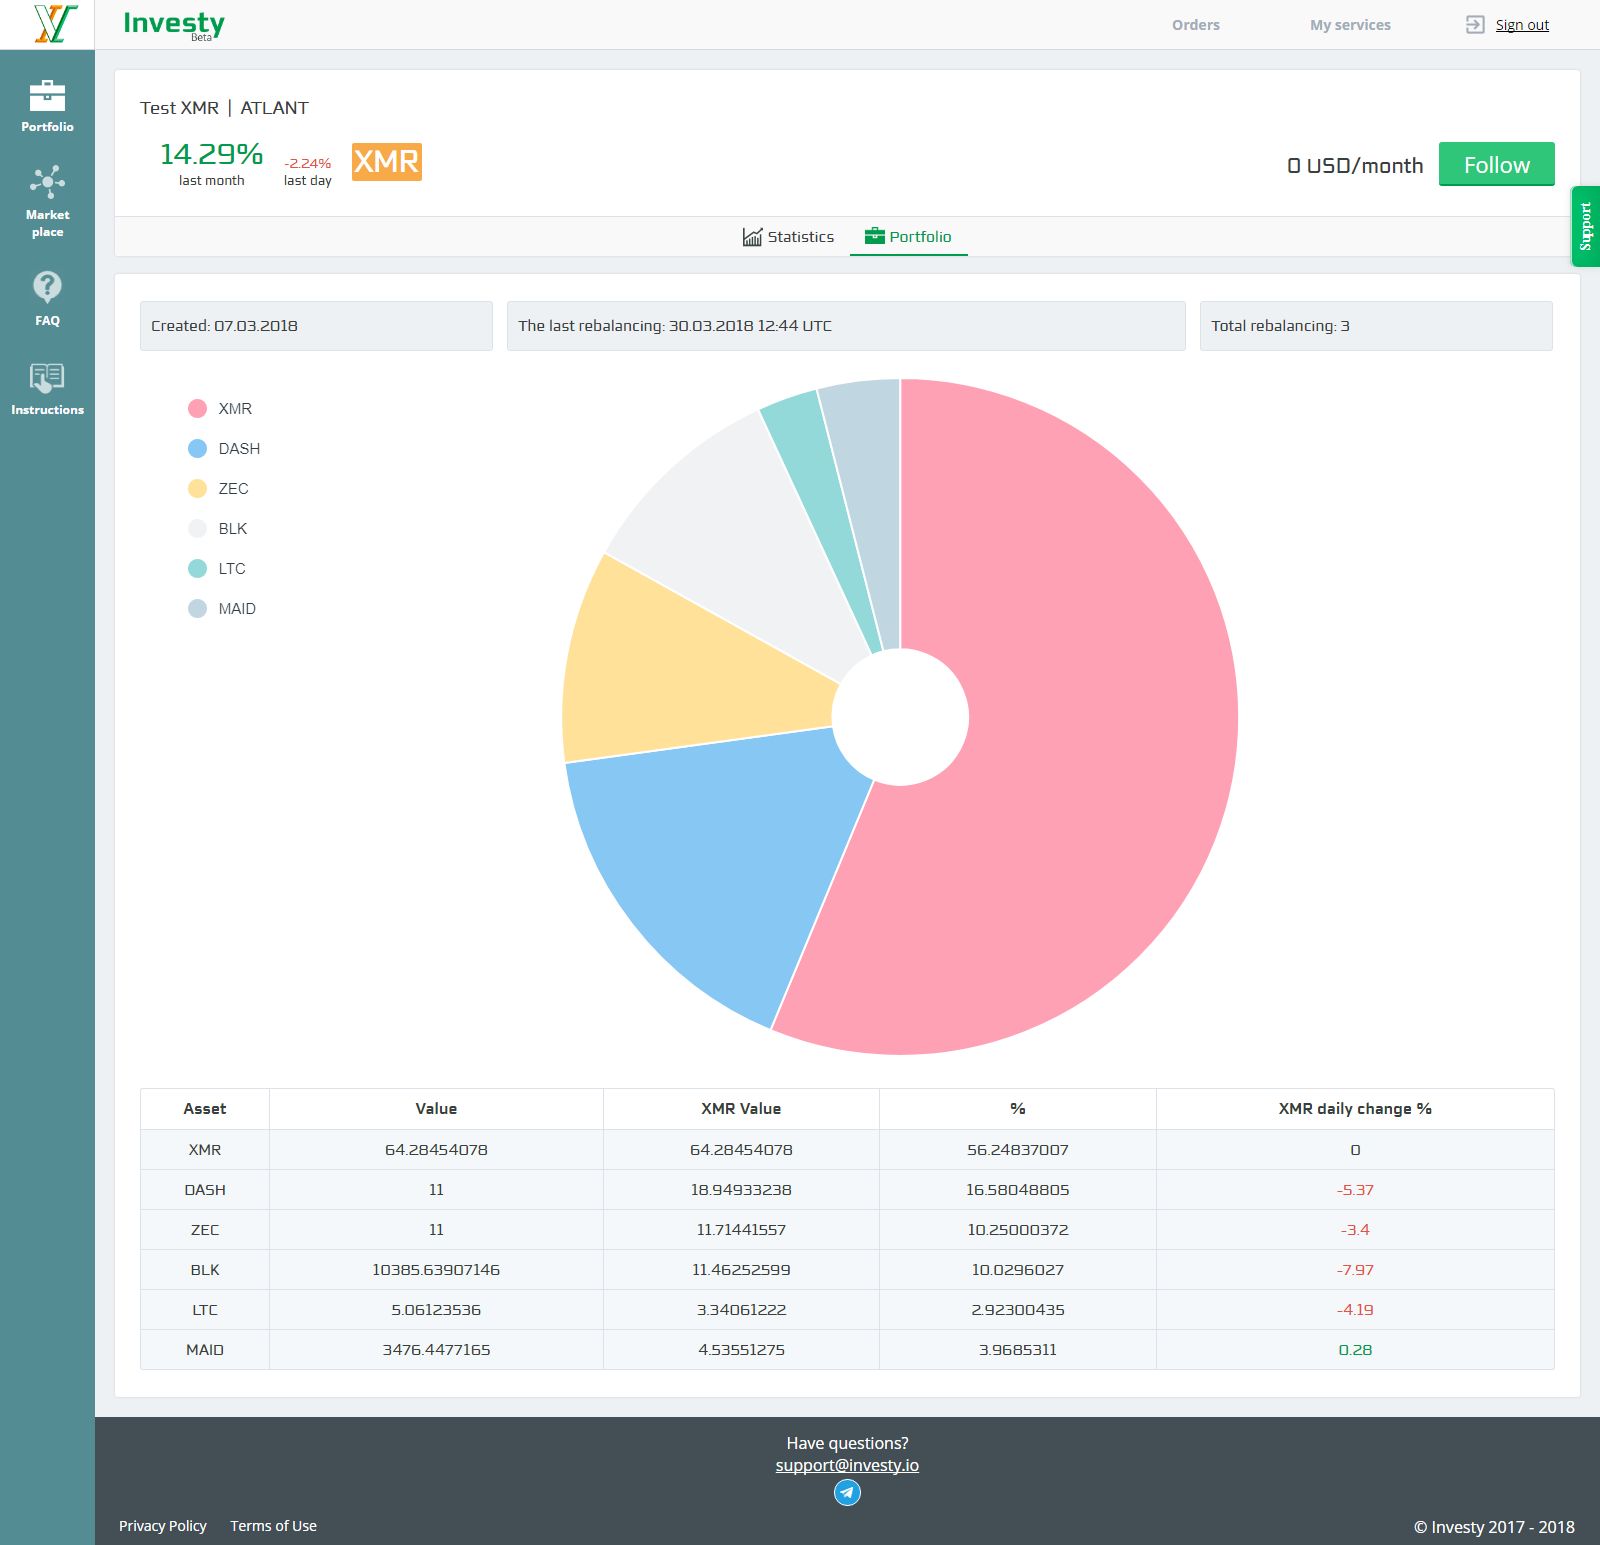
Task: Click the BLK asset cell in table
Action: pos(205,1270)
